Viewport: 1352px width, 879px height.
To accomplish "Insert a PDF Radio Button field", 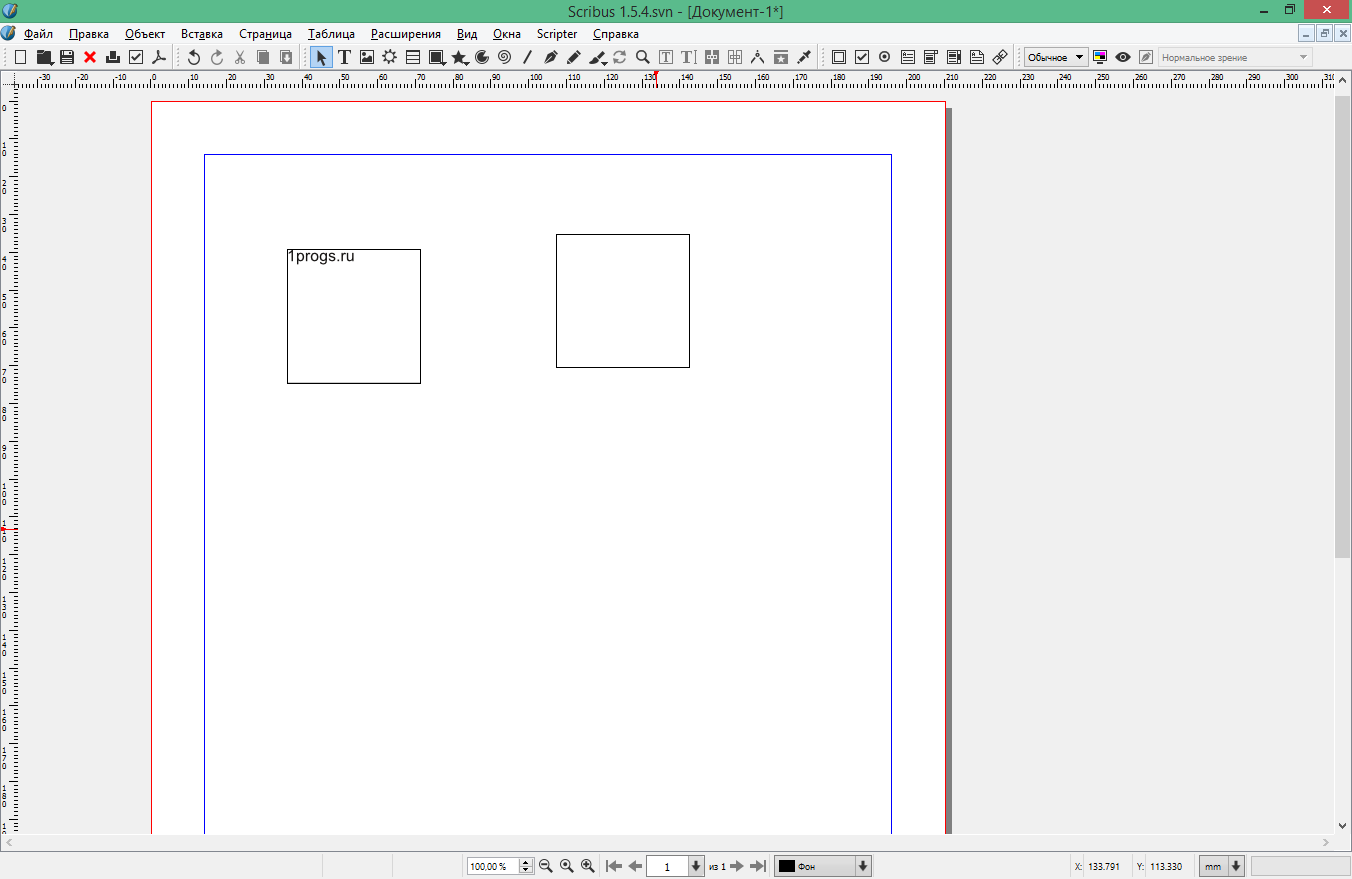I will coord(884,57).
